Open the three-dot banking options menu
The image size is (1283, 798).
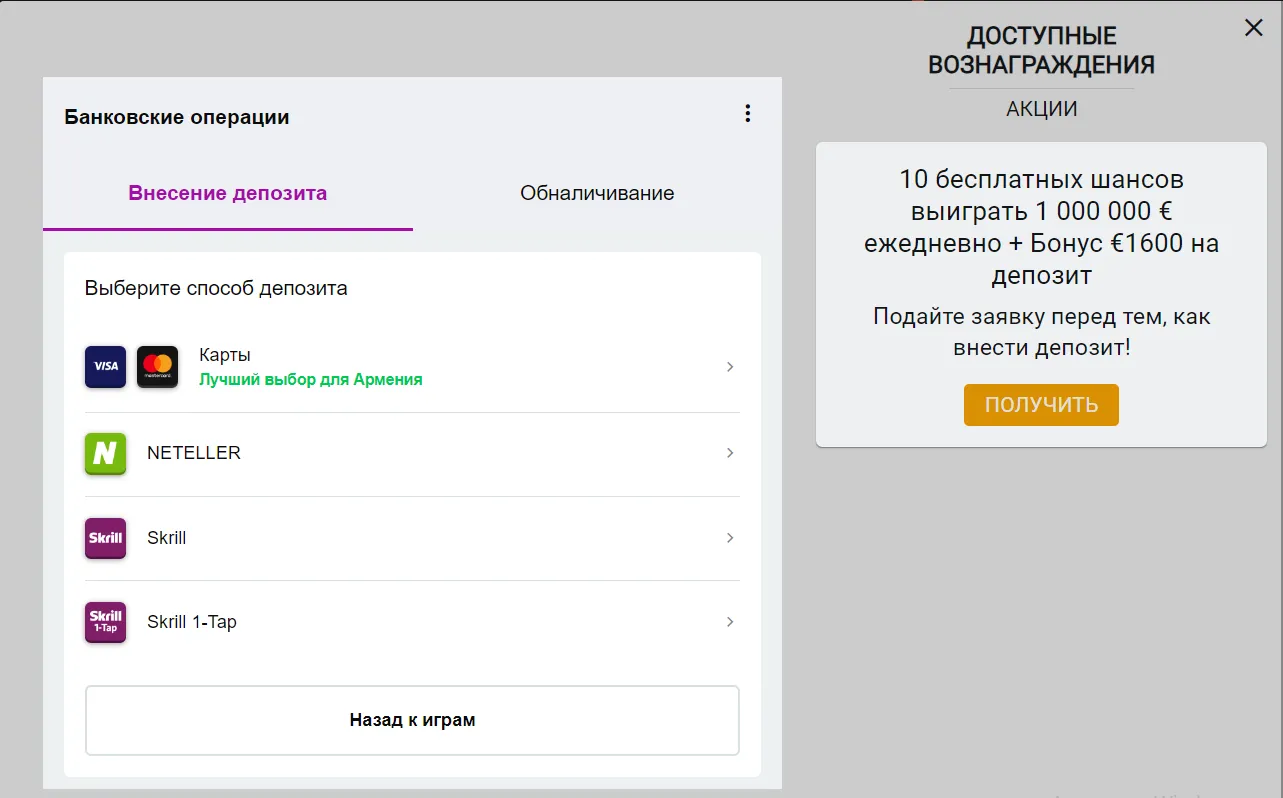pyautogui.click(x=747, y=114)
